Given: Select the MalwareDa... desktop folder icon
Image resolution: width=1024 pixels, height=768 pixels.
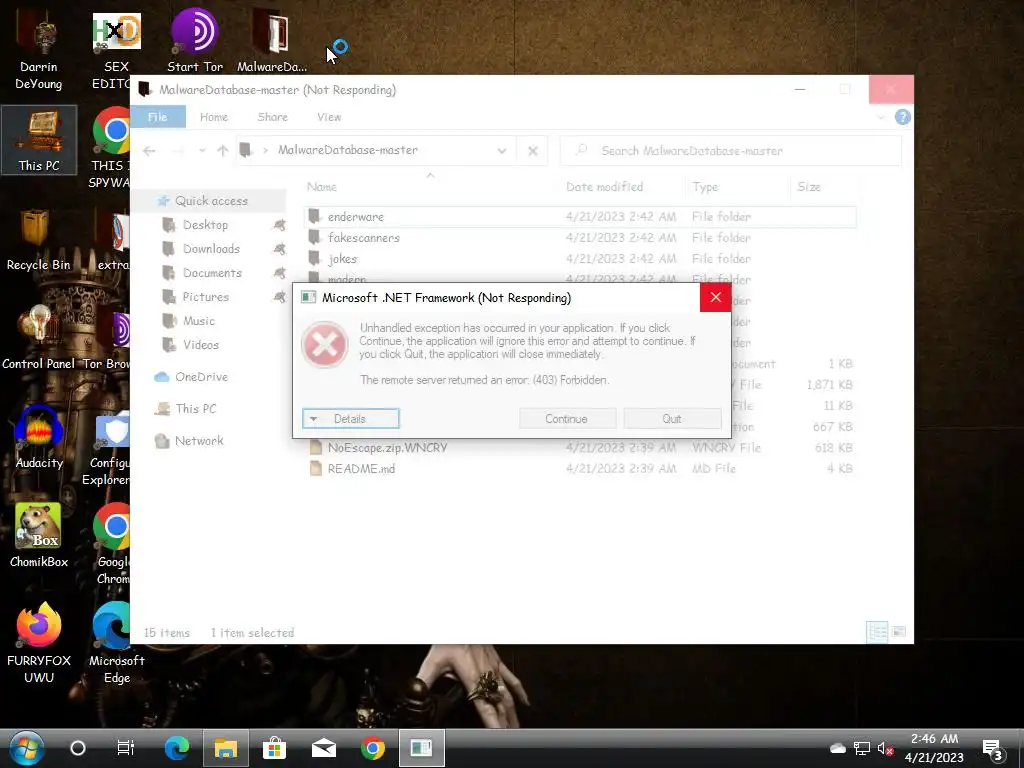Looking at the screenshot, I should pos(272,42).
